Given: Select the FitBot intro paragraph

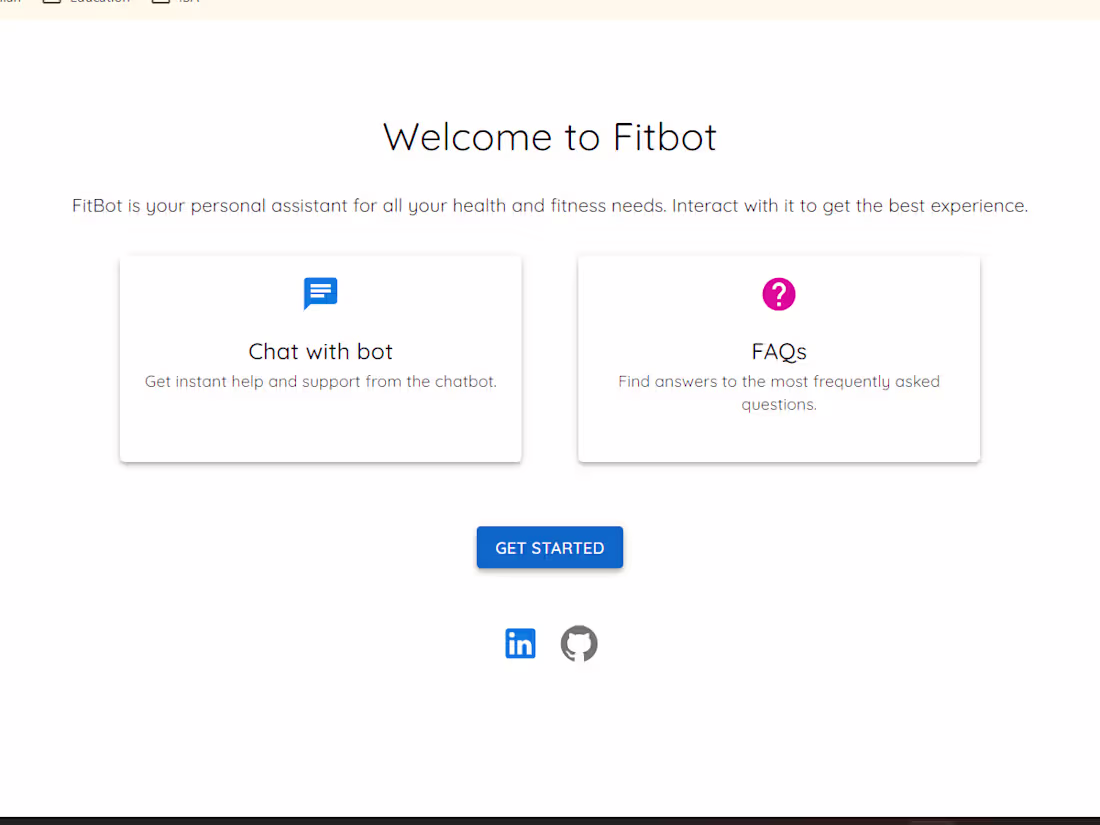Looking at the screenshot, I should (549, 205).
